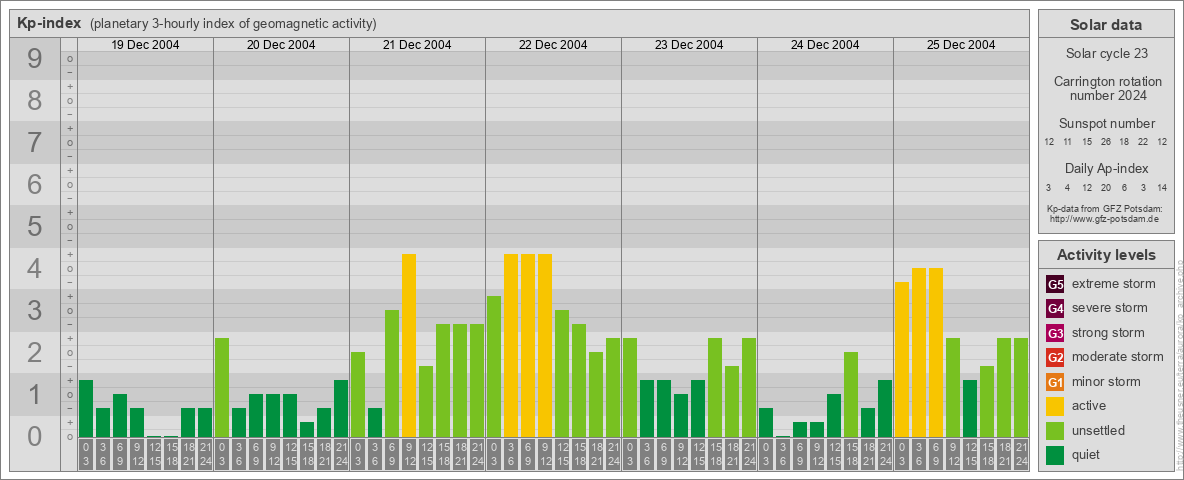Select the 23 Dec 2004 date header

[x=689, y=45]
